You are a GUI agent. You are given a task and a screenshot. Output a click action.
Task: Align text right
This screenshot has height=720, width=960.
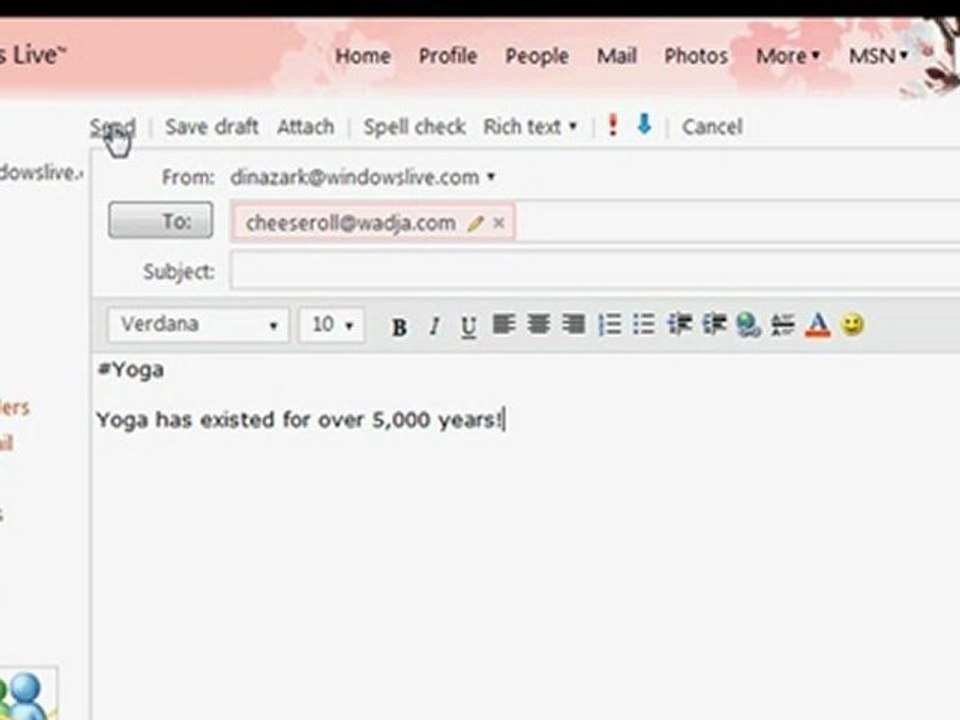coord(574,324)
